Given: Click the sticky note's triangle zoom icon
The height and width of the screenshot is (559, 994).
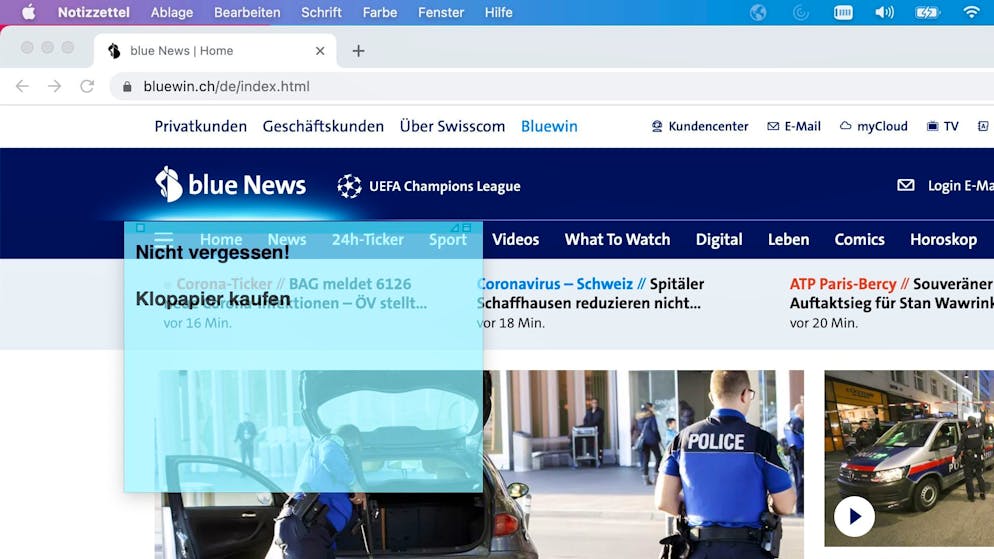Looking at the screenshot, I should (x=454, y=228).
